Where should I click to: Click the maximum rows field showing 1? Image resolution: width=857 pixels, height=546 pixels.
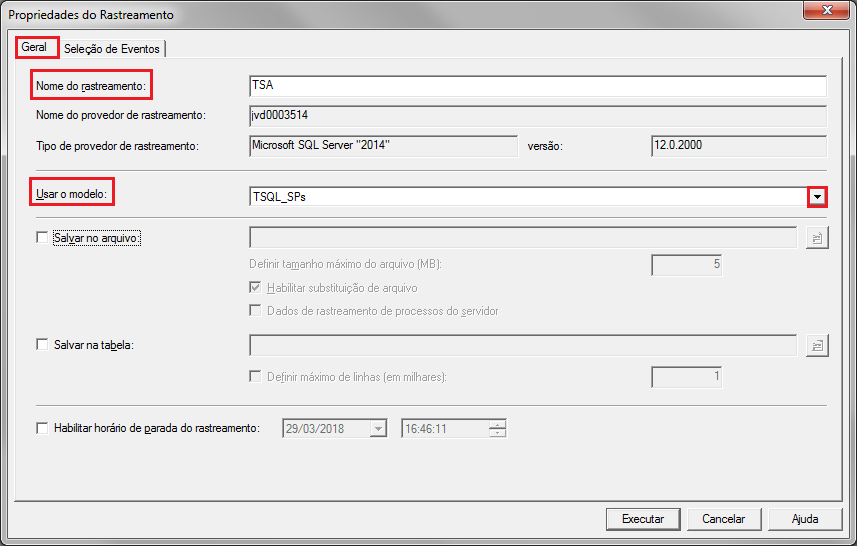686,377
